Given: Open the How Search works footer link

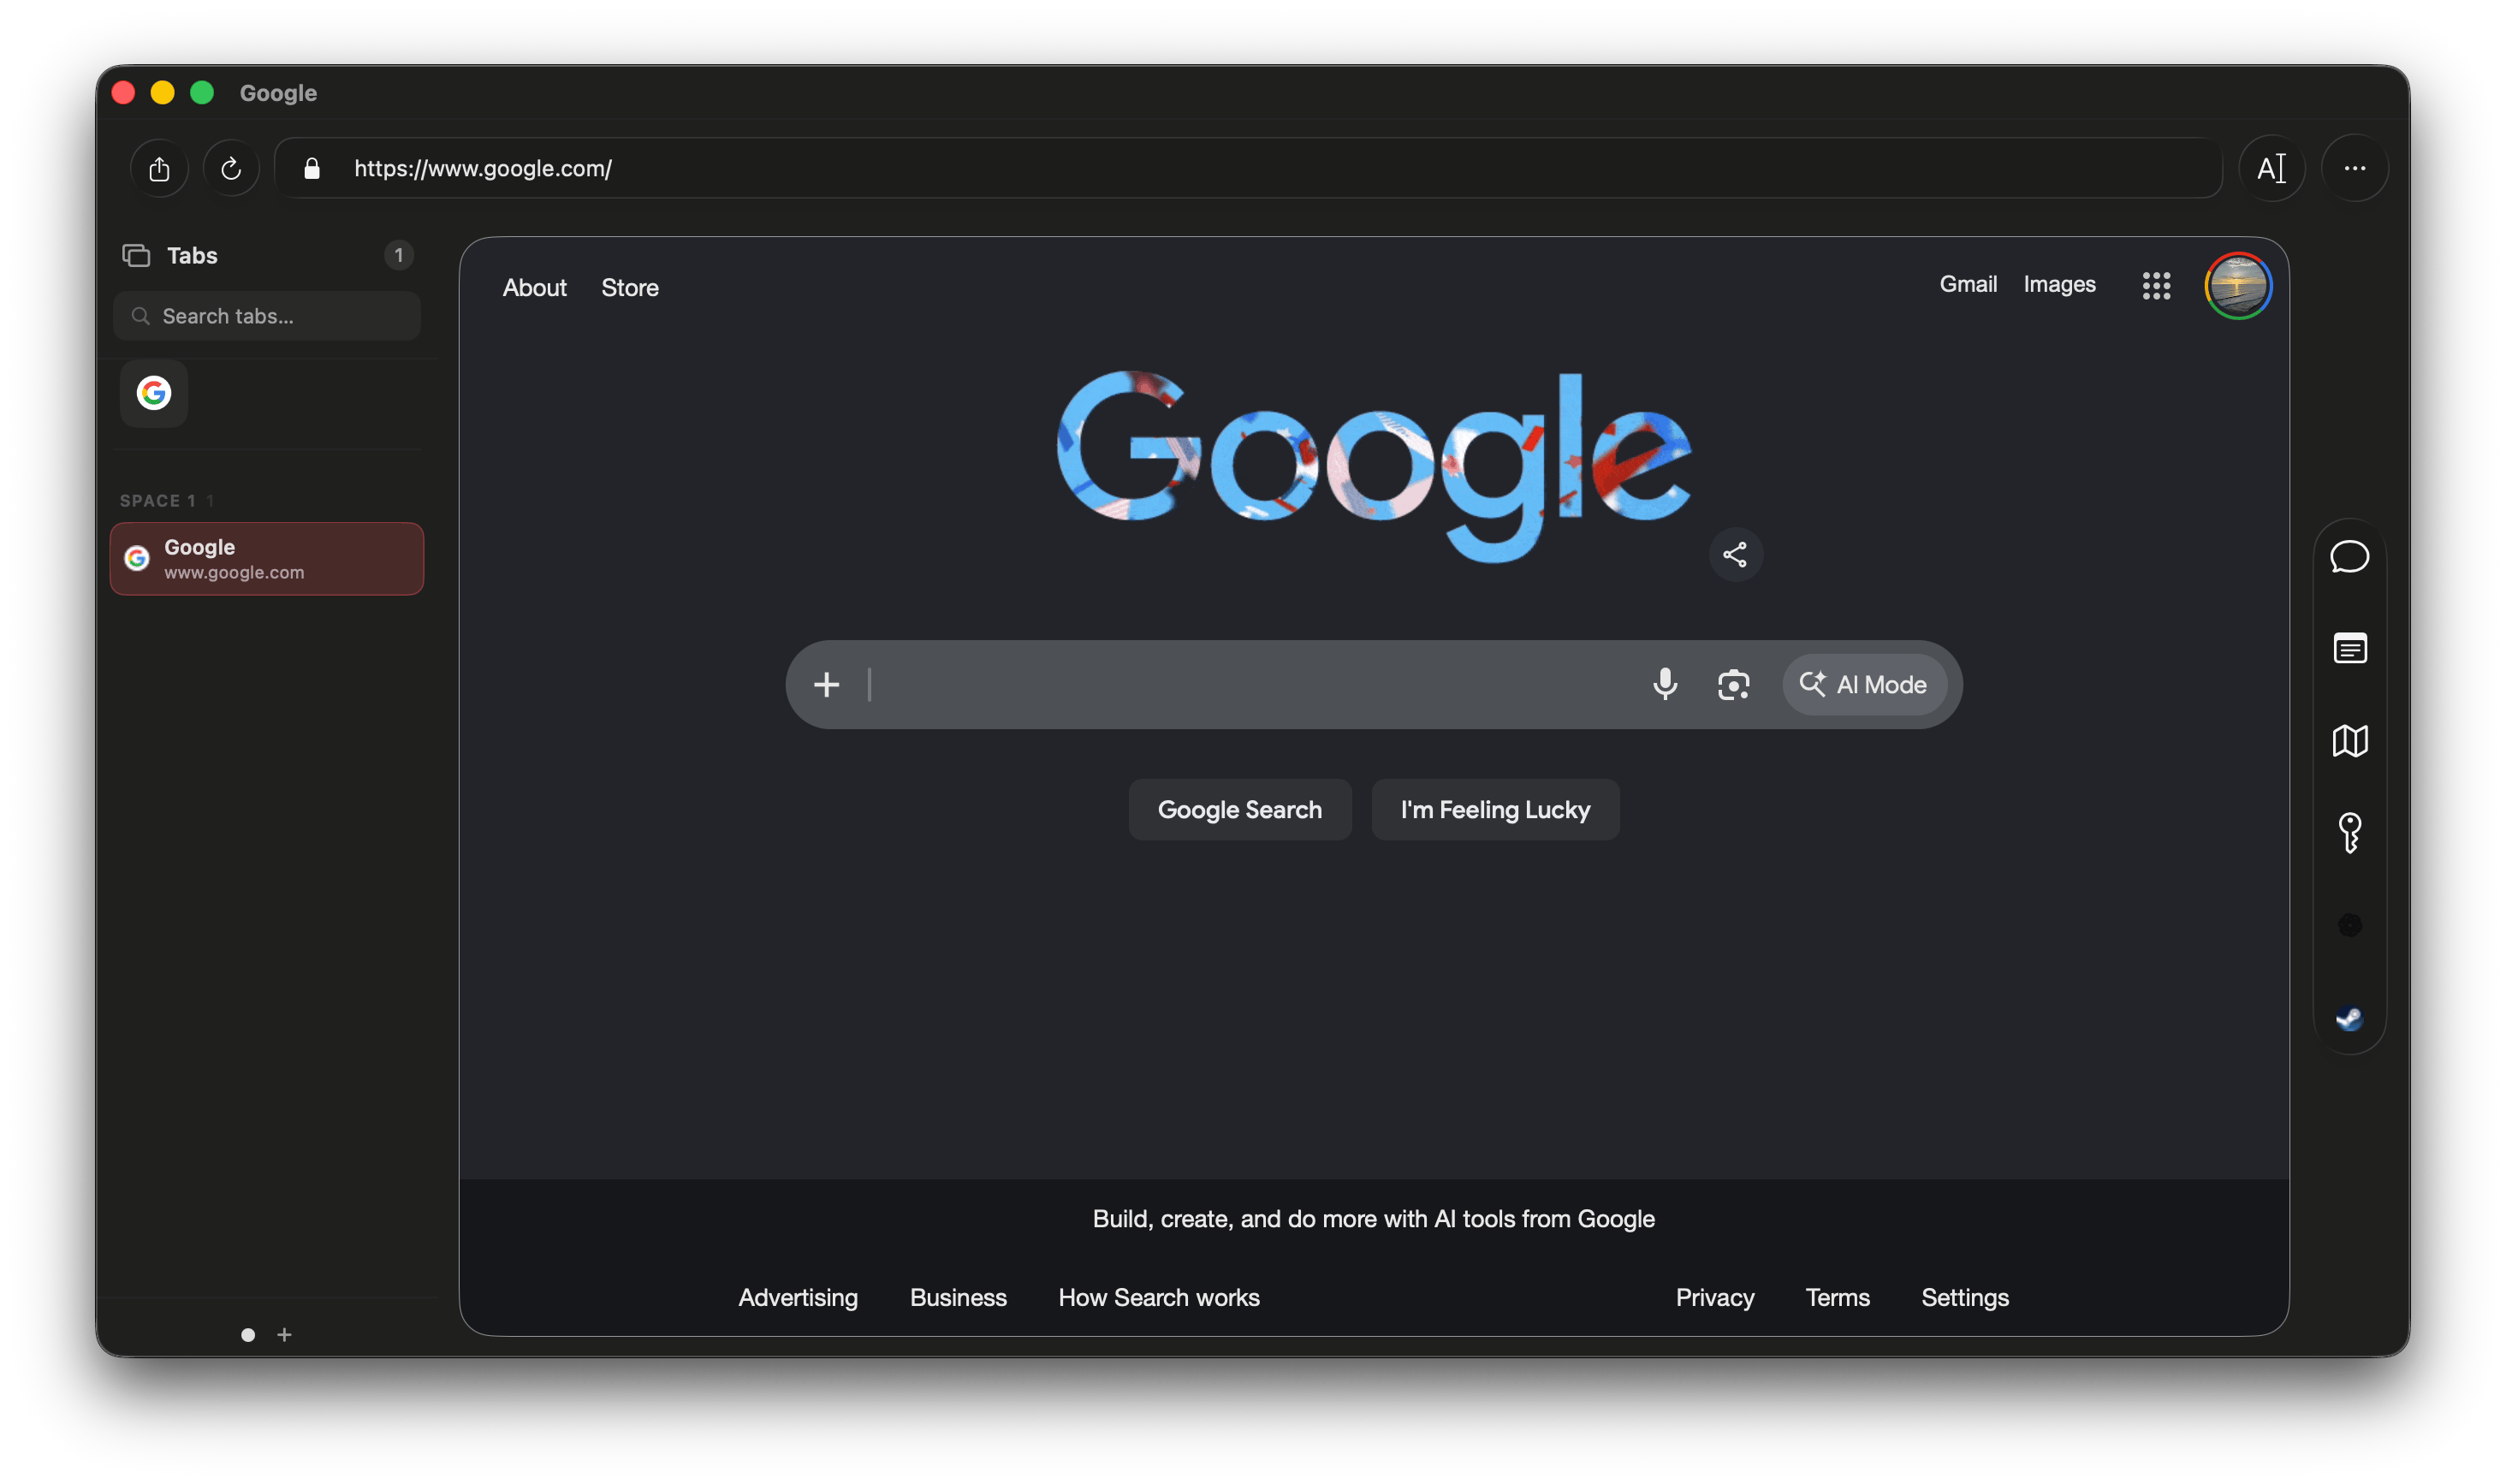Looking at the screenshot, I should 1158,1297.
